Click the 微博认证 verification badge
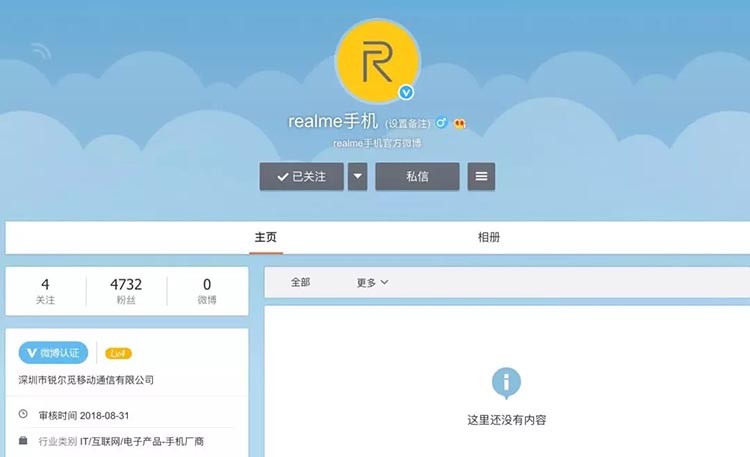The image size is (750, 457). (x=54, y=353)
